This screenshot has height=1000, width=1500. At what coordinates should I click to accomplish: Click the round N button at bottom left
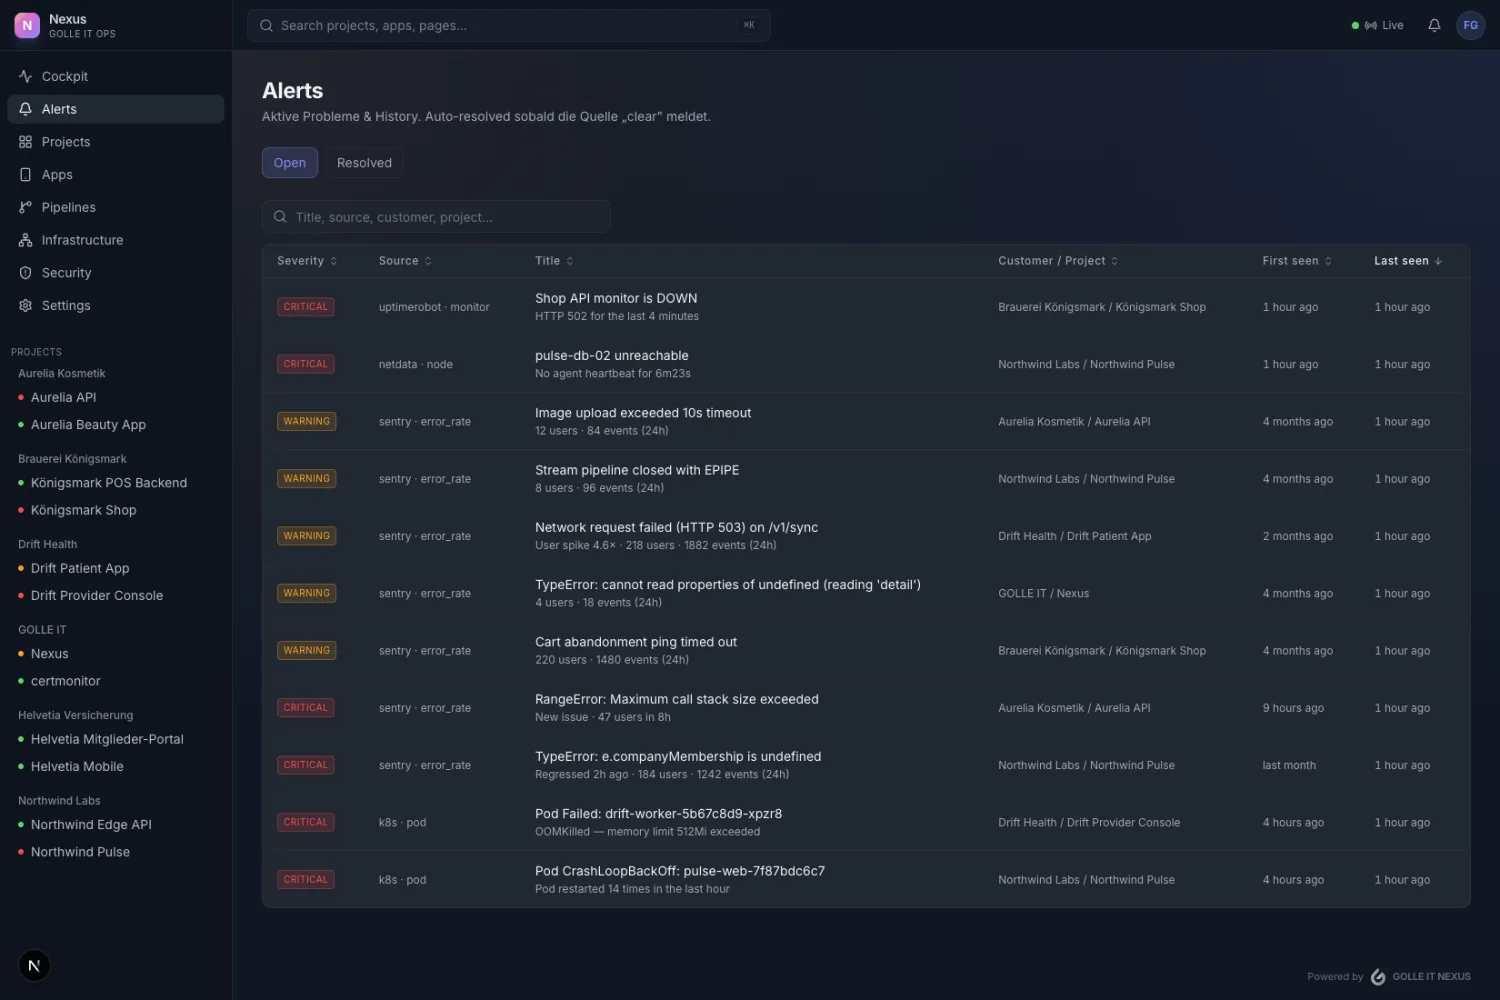34,965
